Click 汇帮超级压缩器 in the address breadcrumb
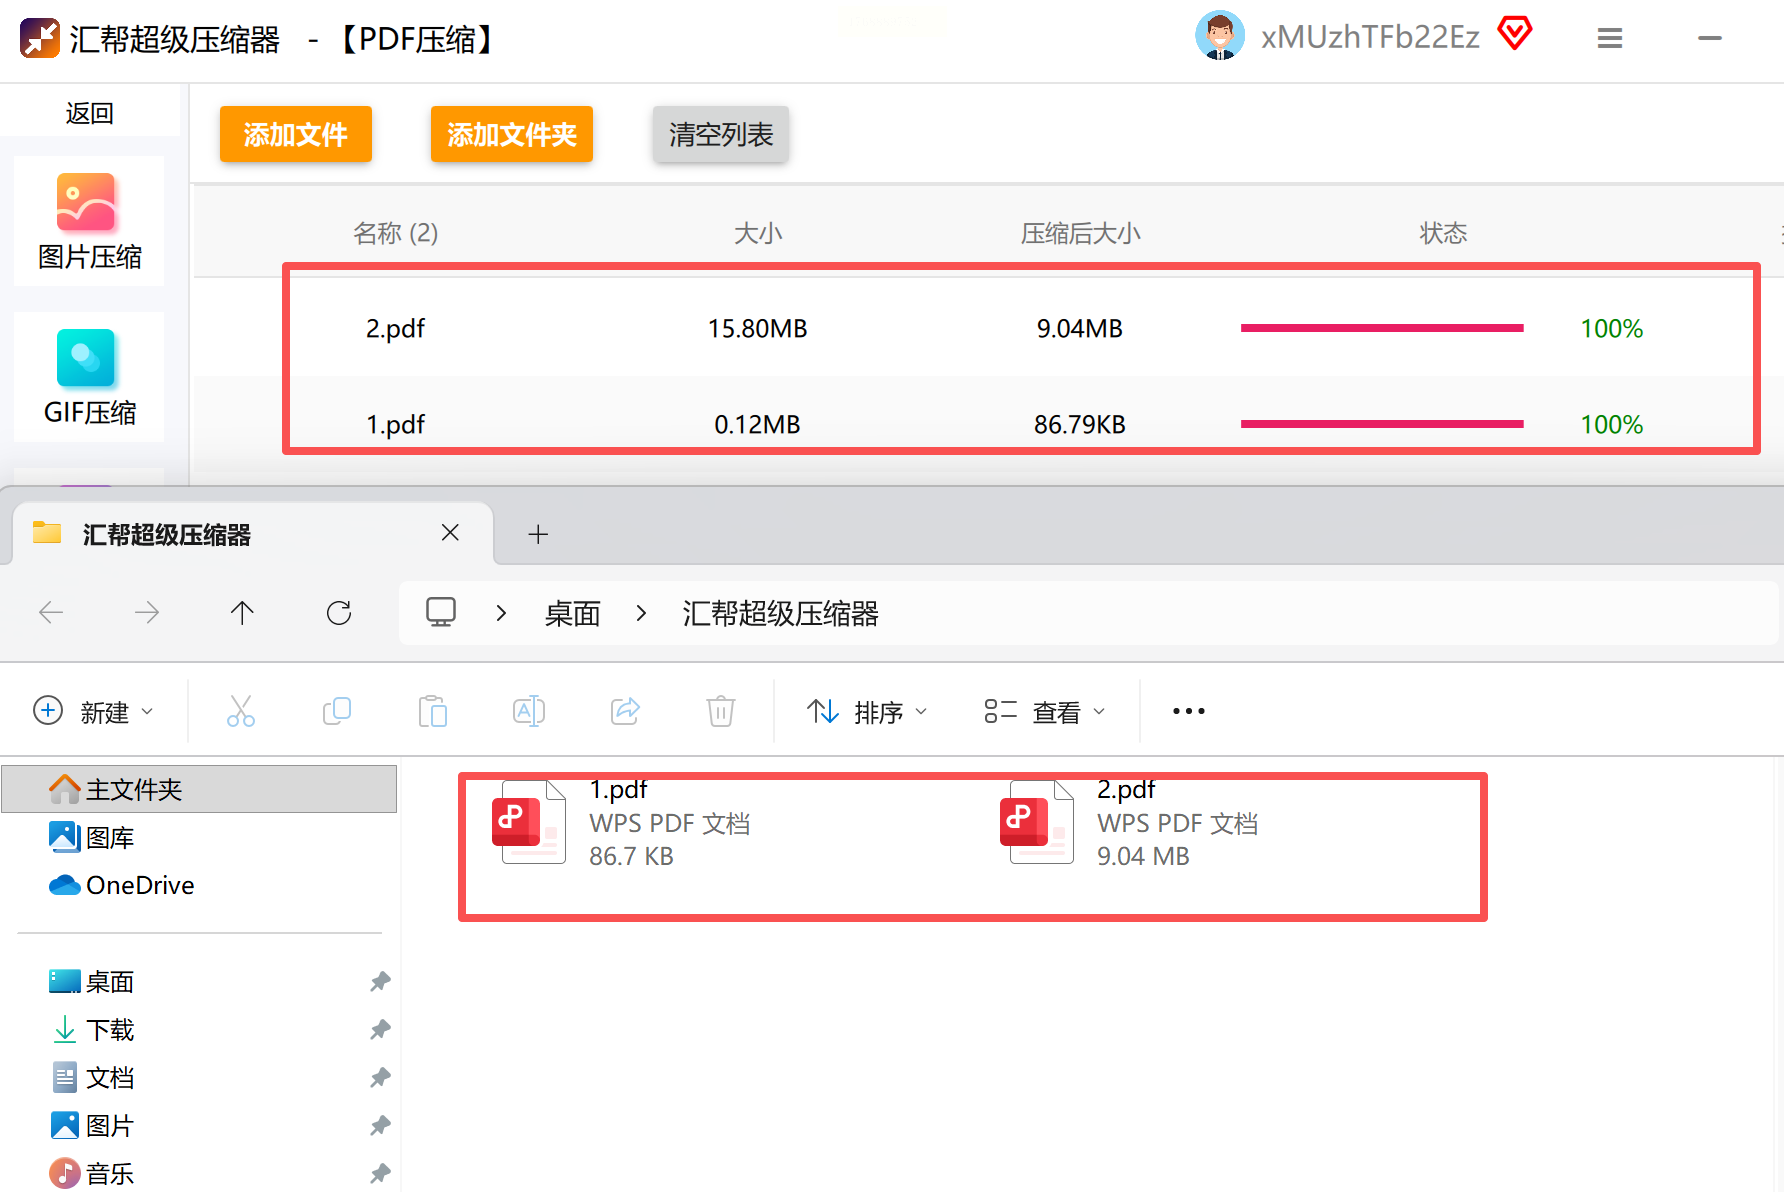Image resolution: width=1784 pixels, height=1192 pixels. coord(780,613)
